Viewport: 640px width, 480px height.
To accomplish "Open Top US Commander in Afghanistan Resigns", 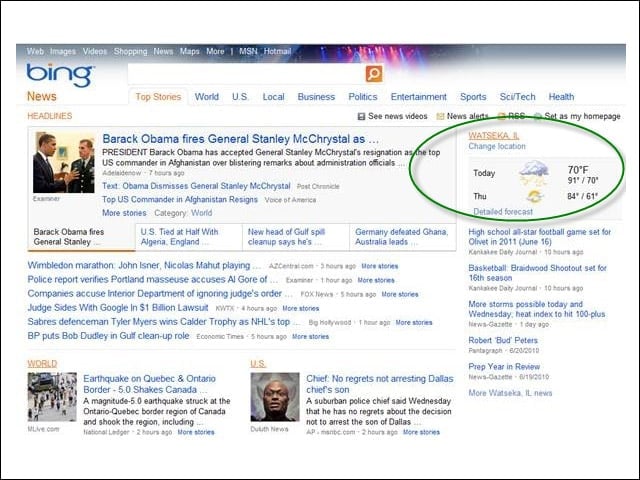I will click(x=180, y=200).
